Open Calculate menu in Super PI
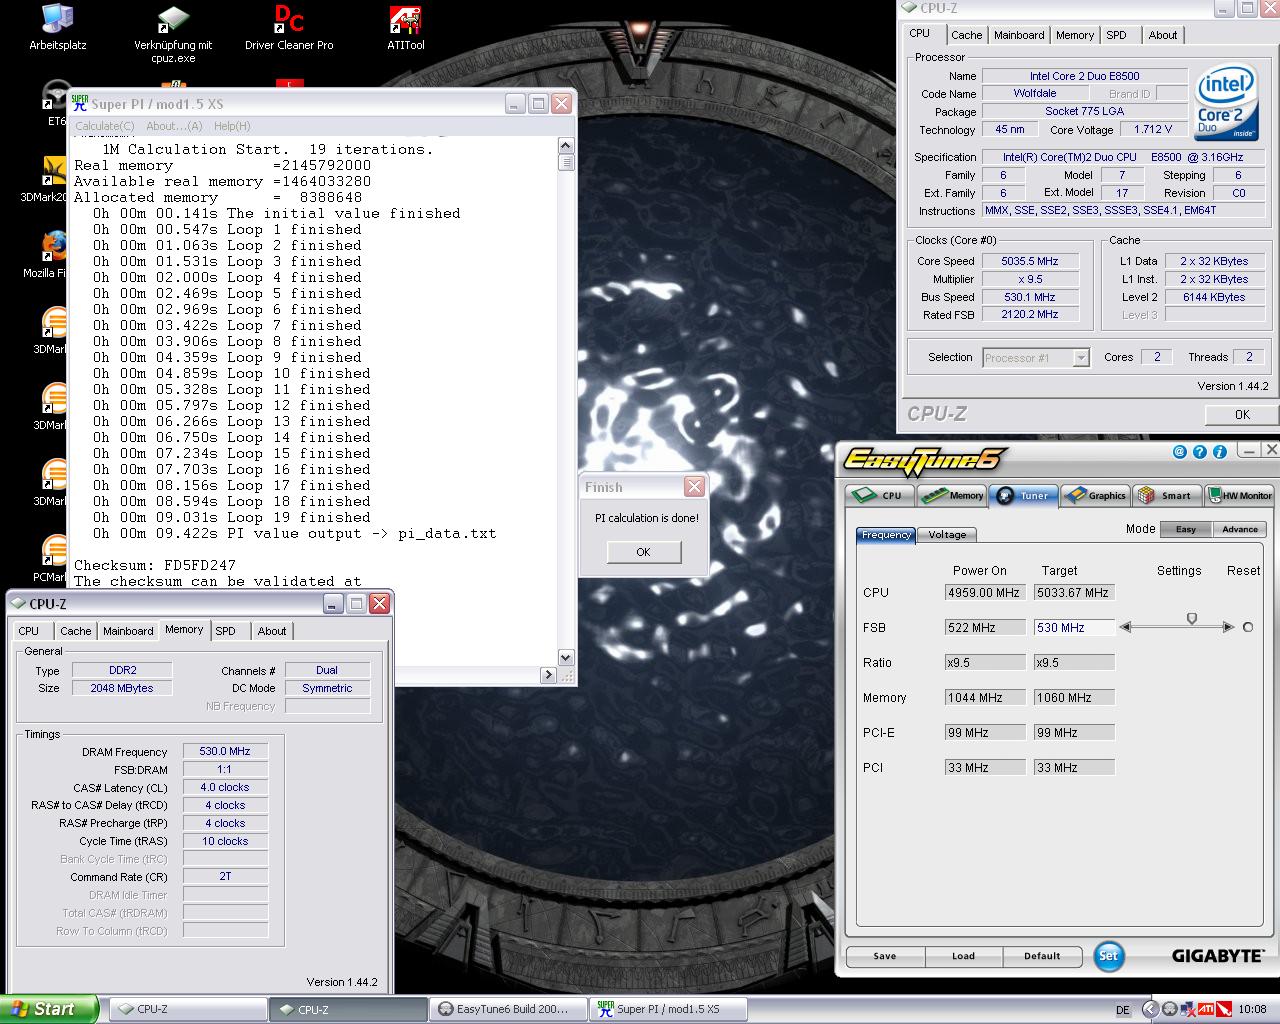The image size is (1280, 1024). coord(105,126)
